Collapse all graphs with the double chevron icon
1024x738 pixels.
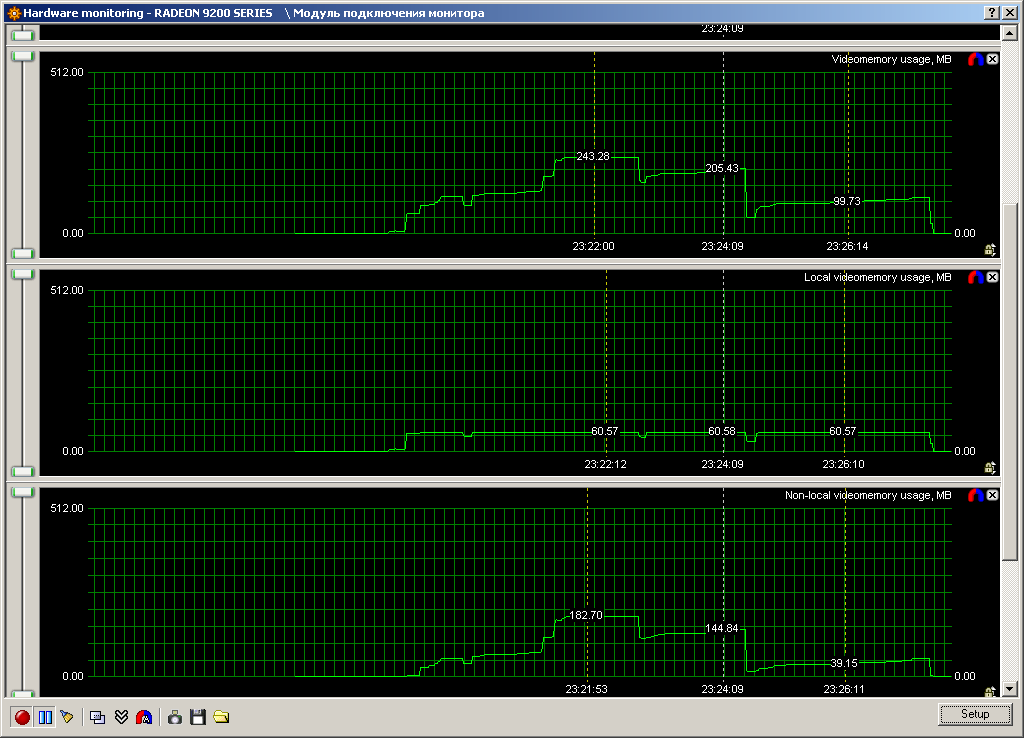point(121,716)
